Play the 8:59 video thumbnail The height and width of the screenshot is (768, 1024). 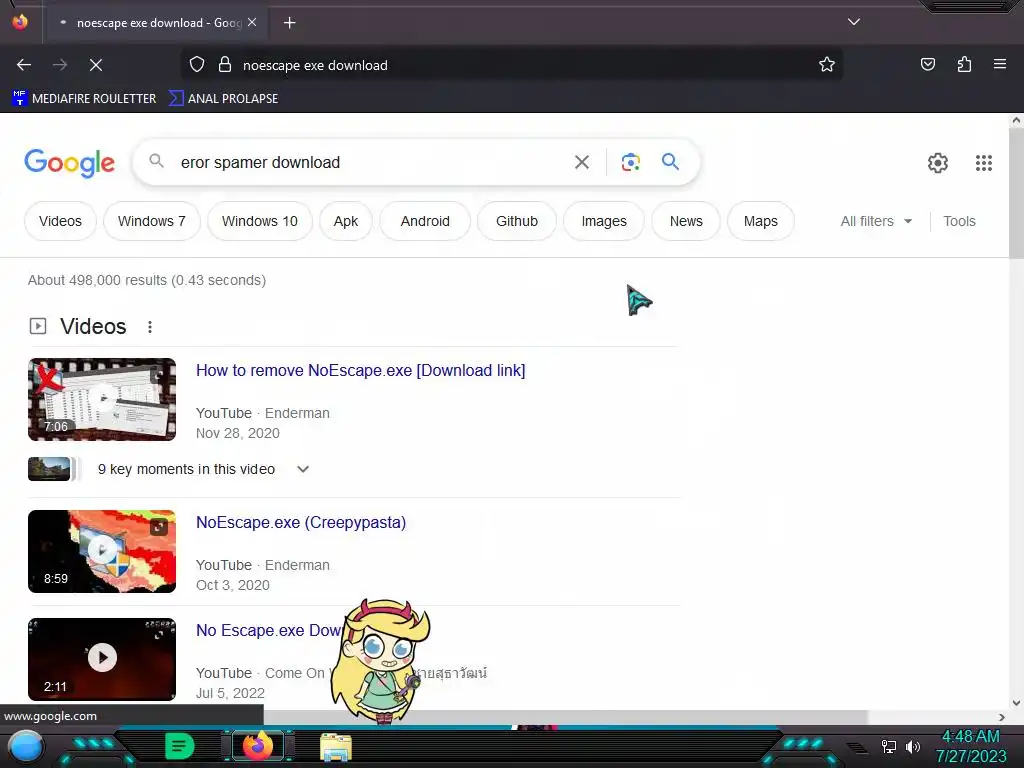coord(102,551)
